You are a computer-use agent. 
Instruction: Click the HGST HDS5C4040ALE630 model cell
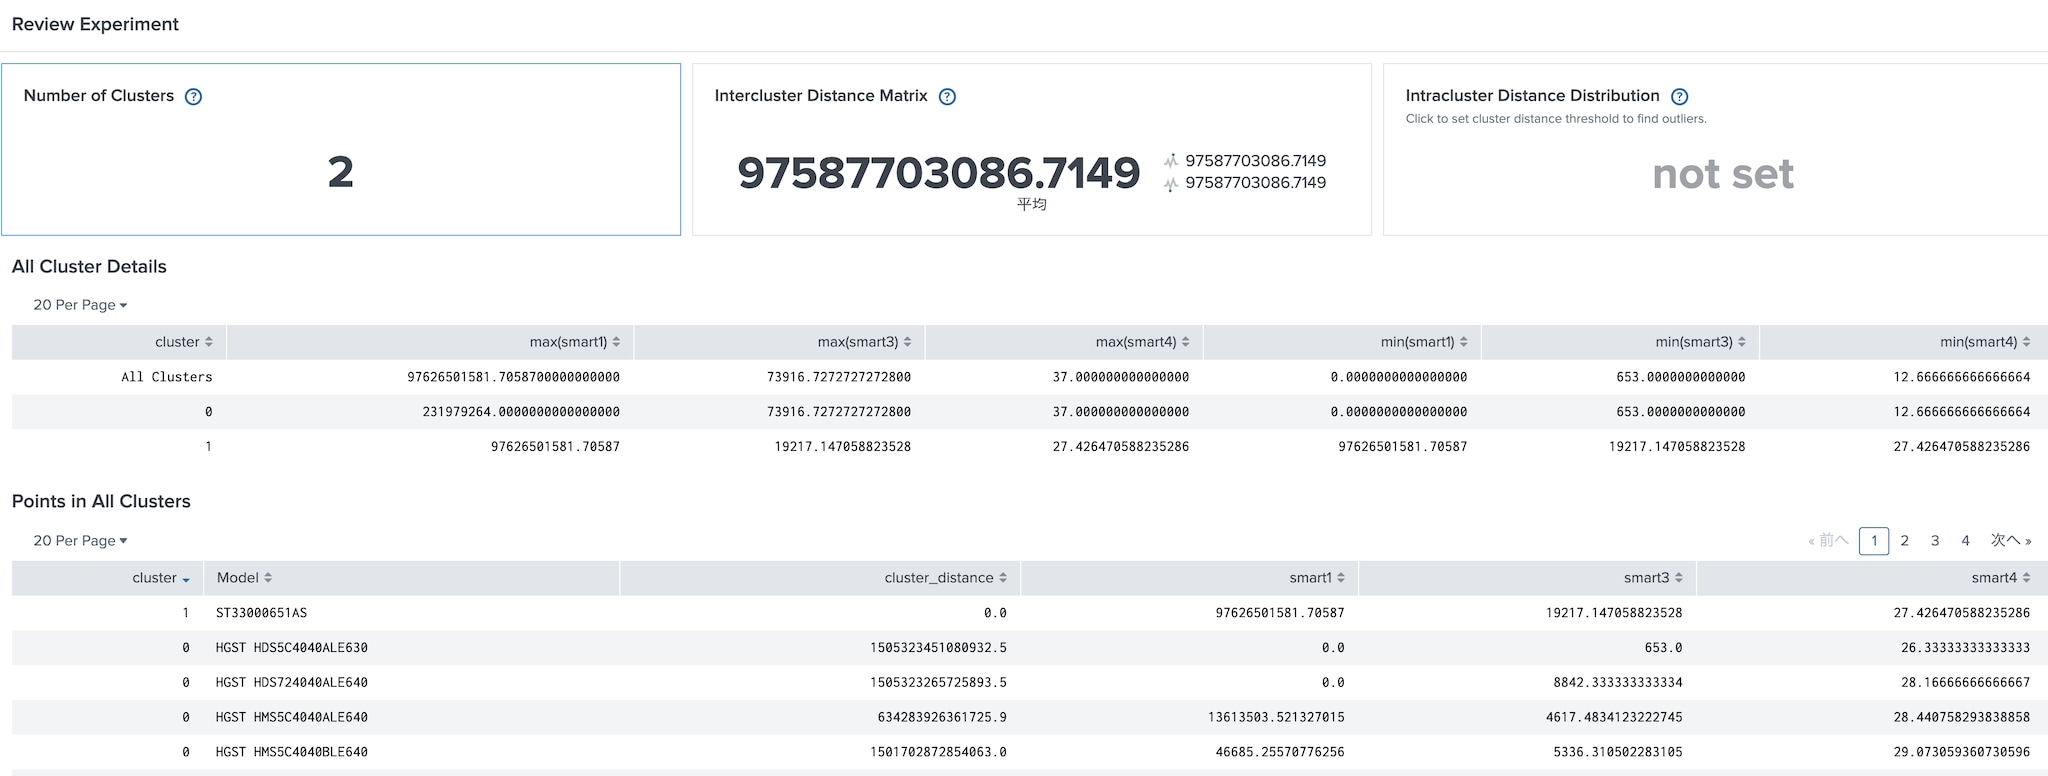pyautogui.click(x=292, y=648)
